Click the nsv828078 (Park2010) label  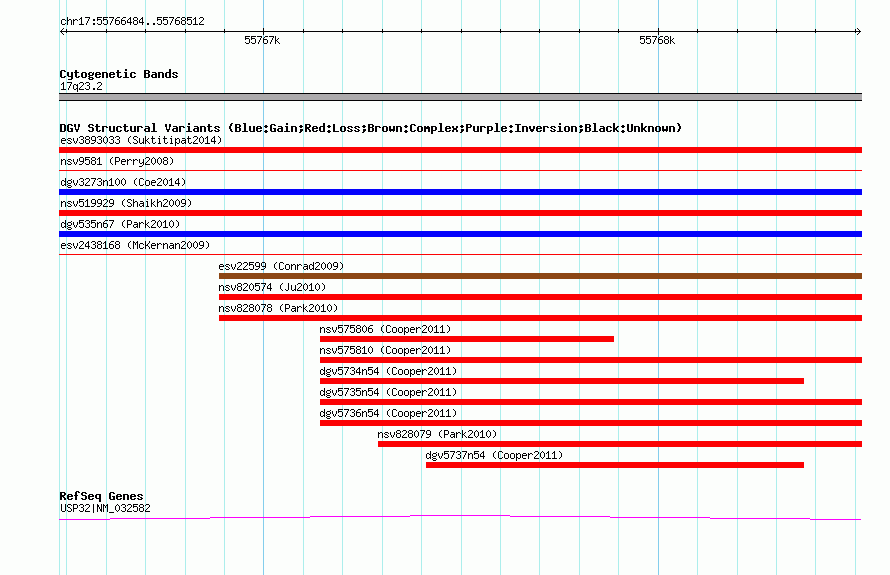tap(278, 308)
